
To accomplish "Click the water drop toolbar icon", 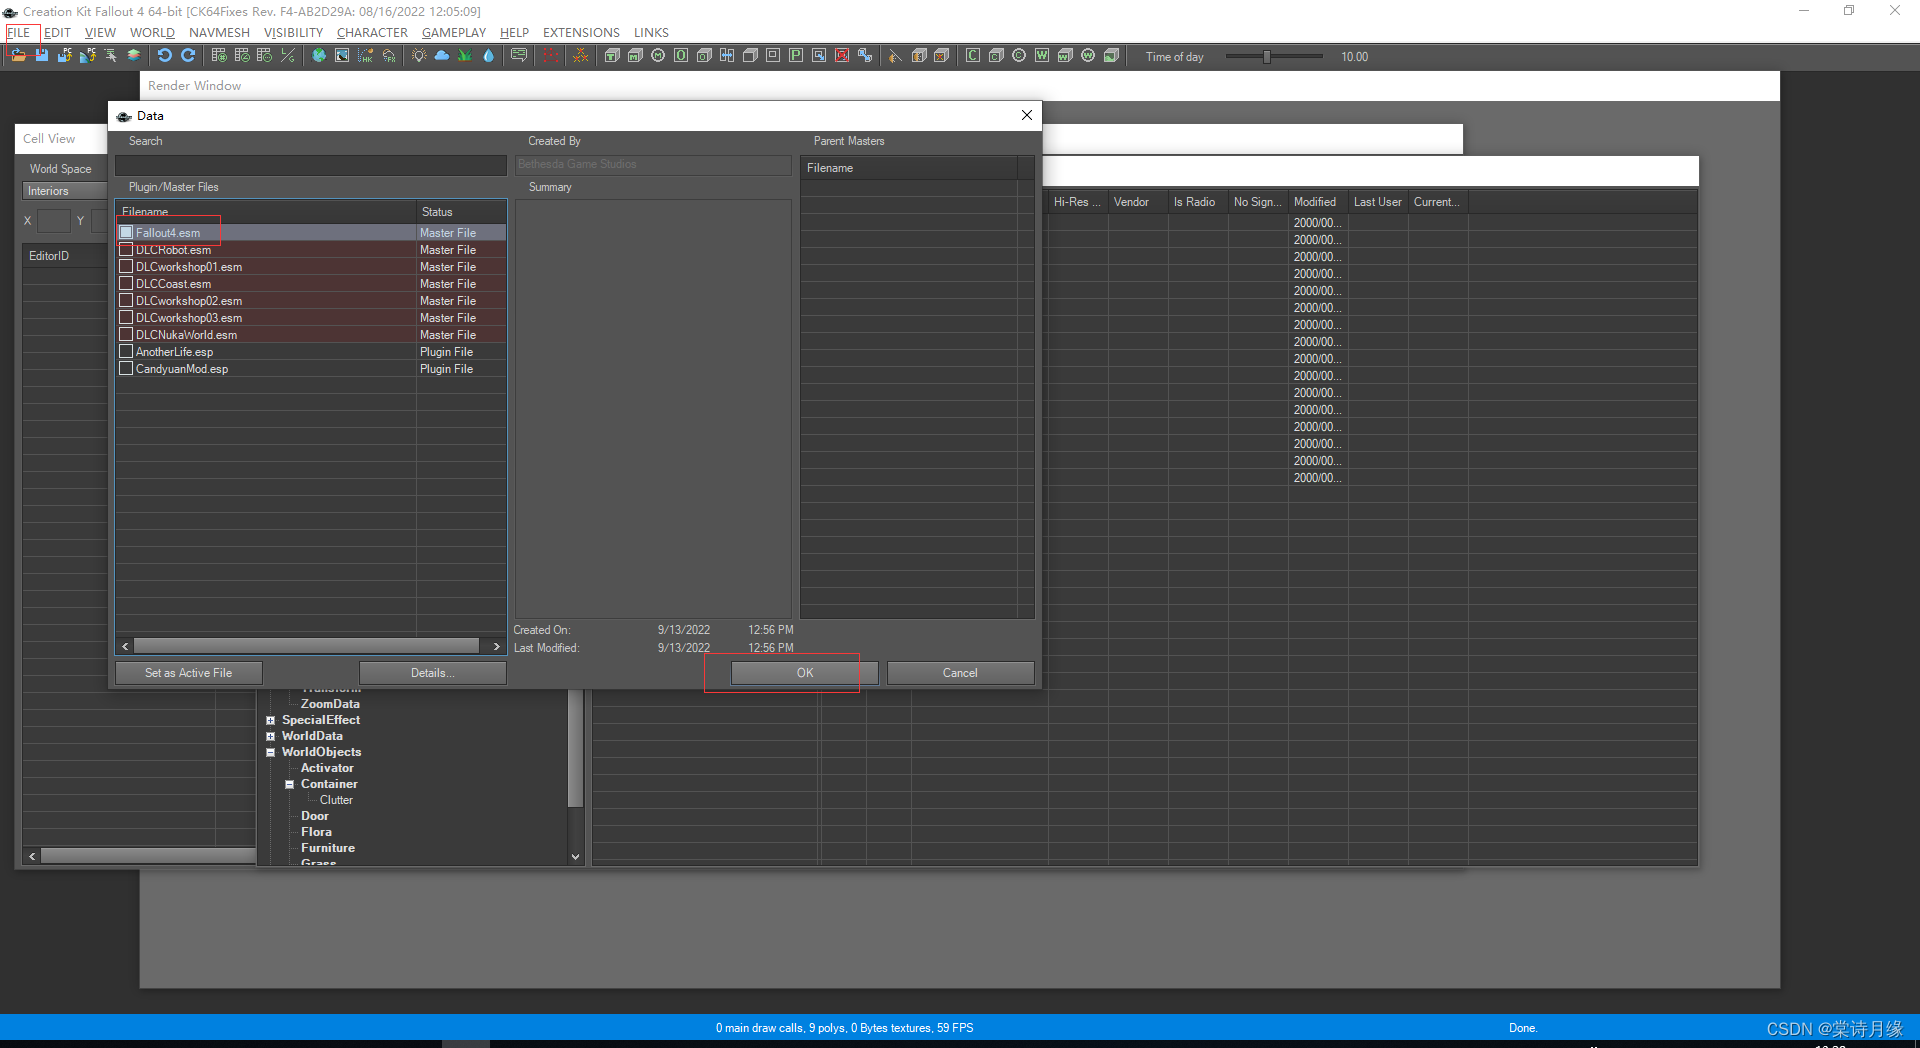I will click(x=488, y=56).
